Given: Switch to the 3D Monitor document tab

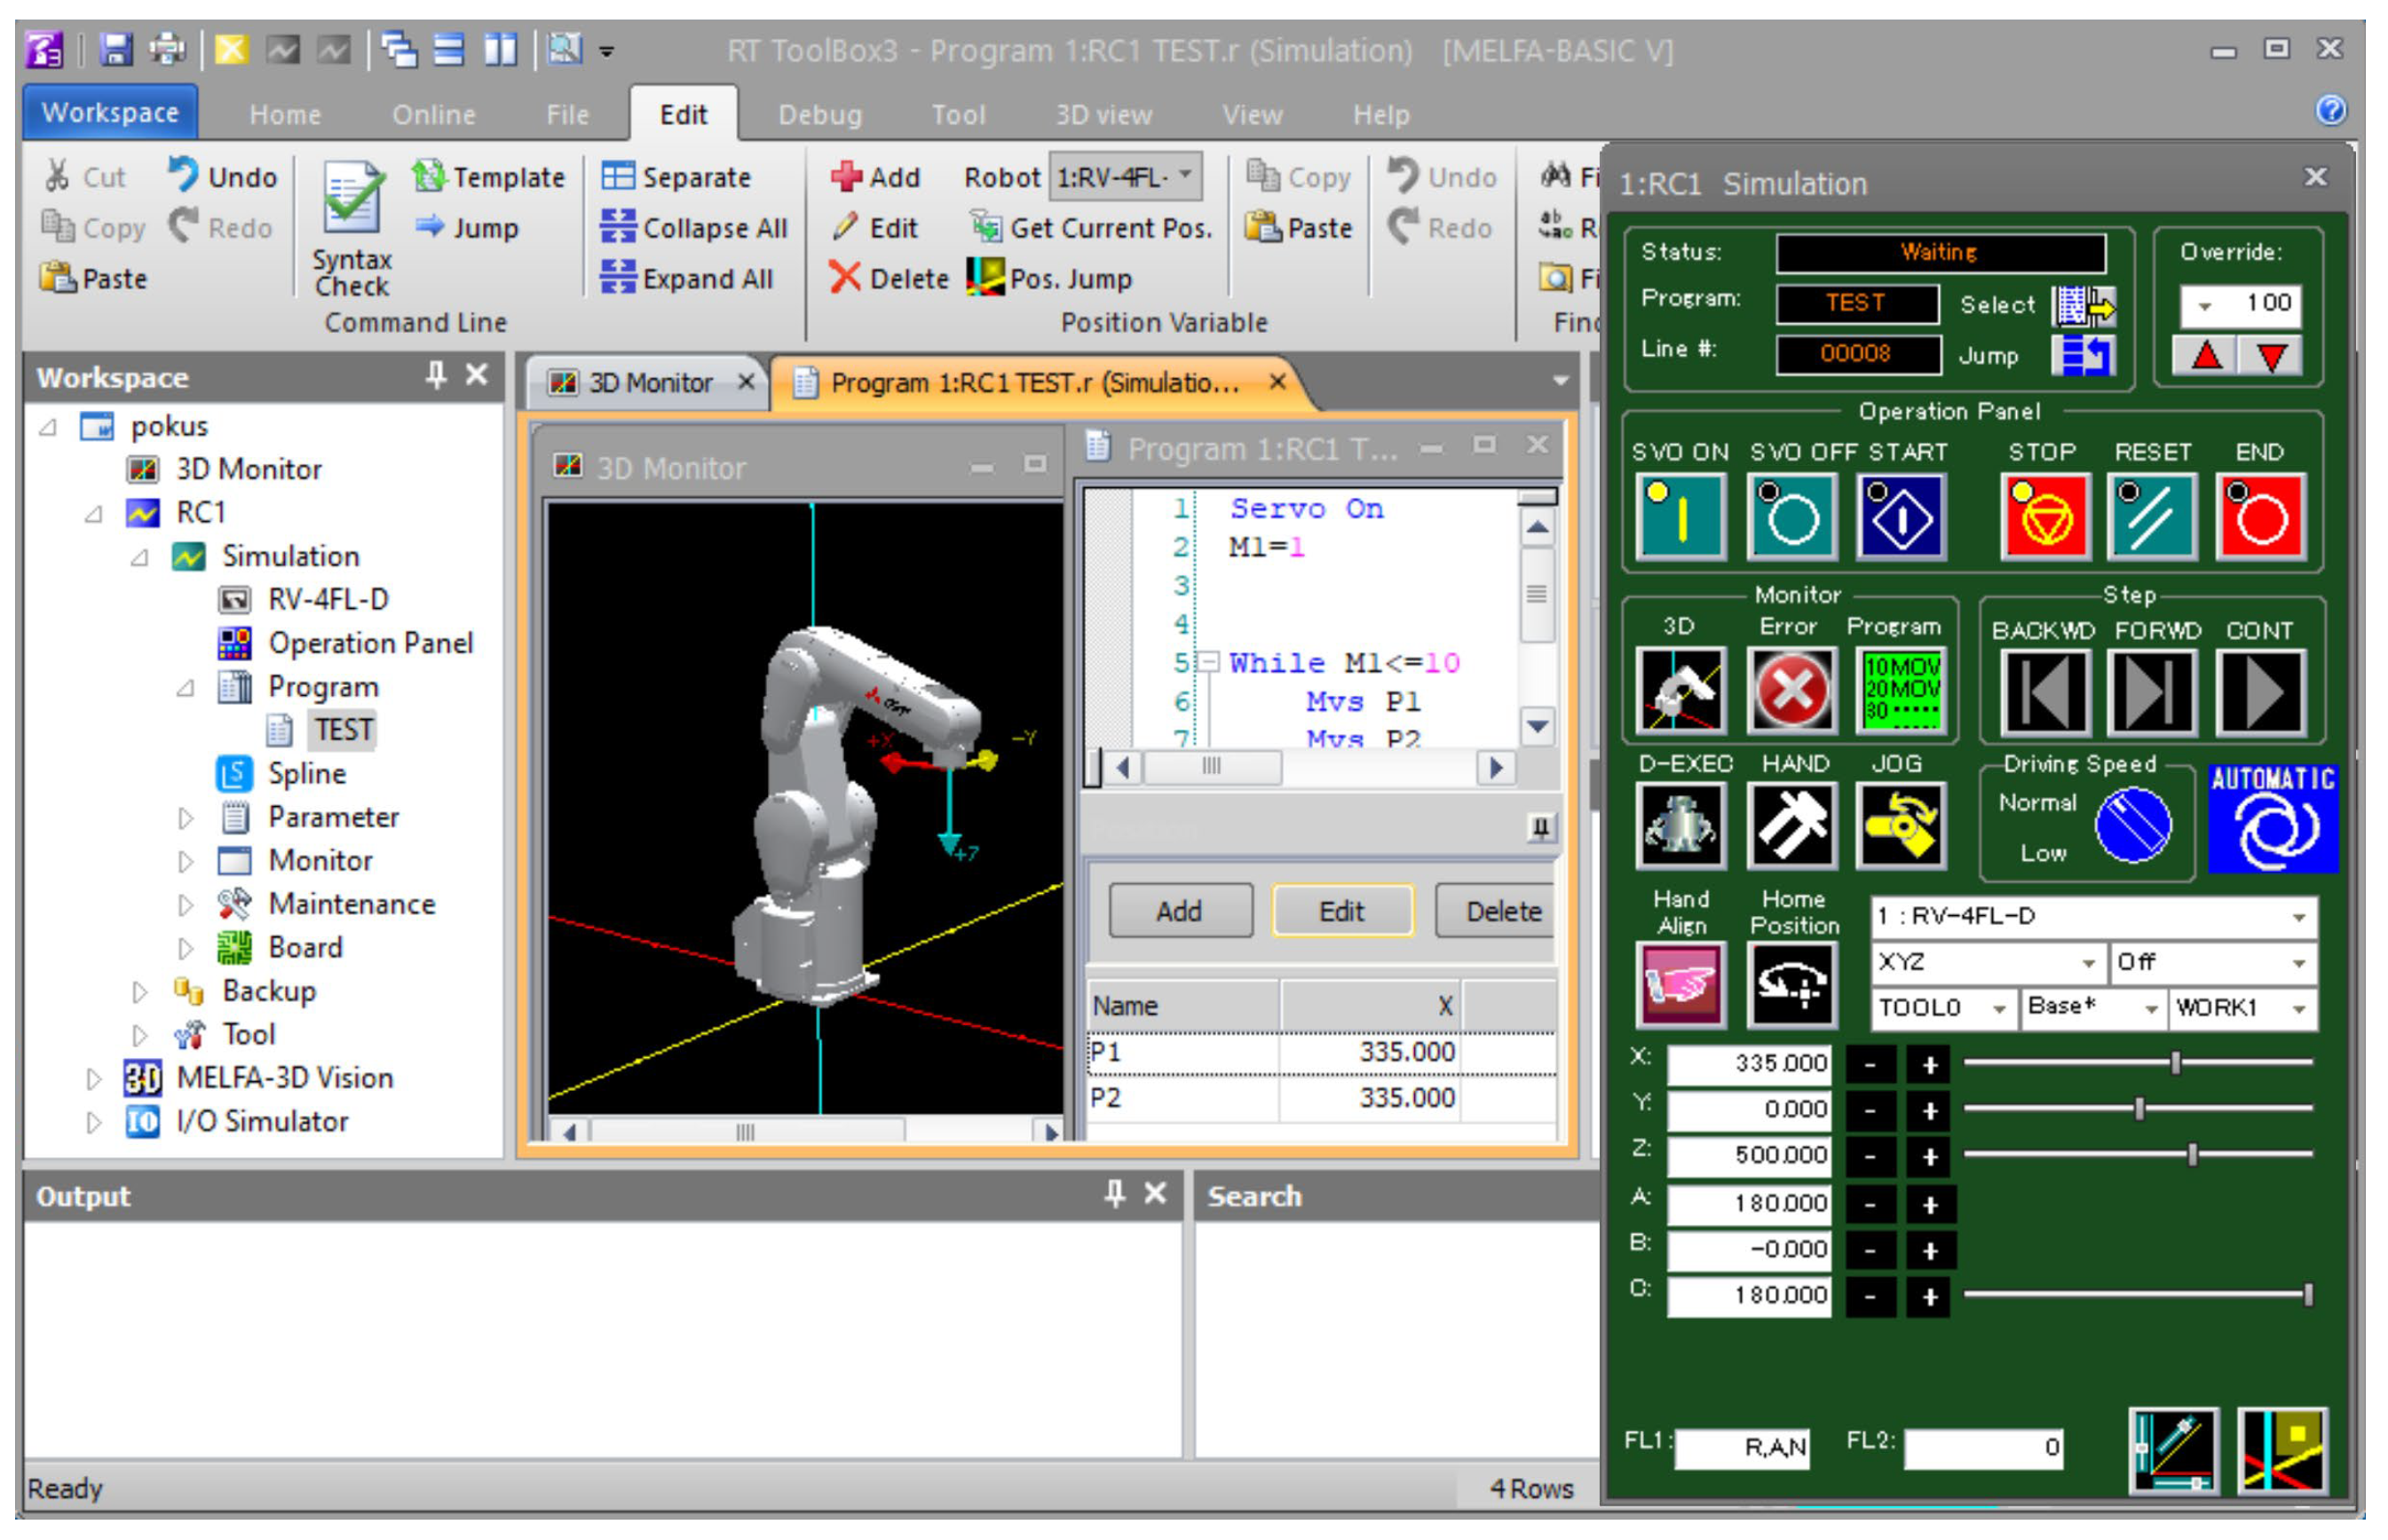Looking at the screenshot, I should point(649,383).
